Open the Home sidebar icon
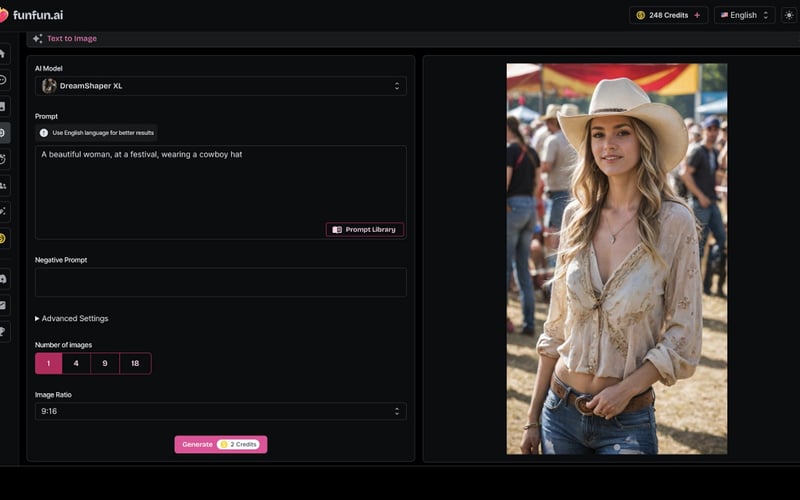The width and height of the screenshot is (800, 500). [x=3, y=54]
